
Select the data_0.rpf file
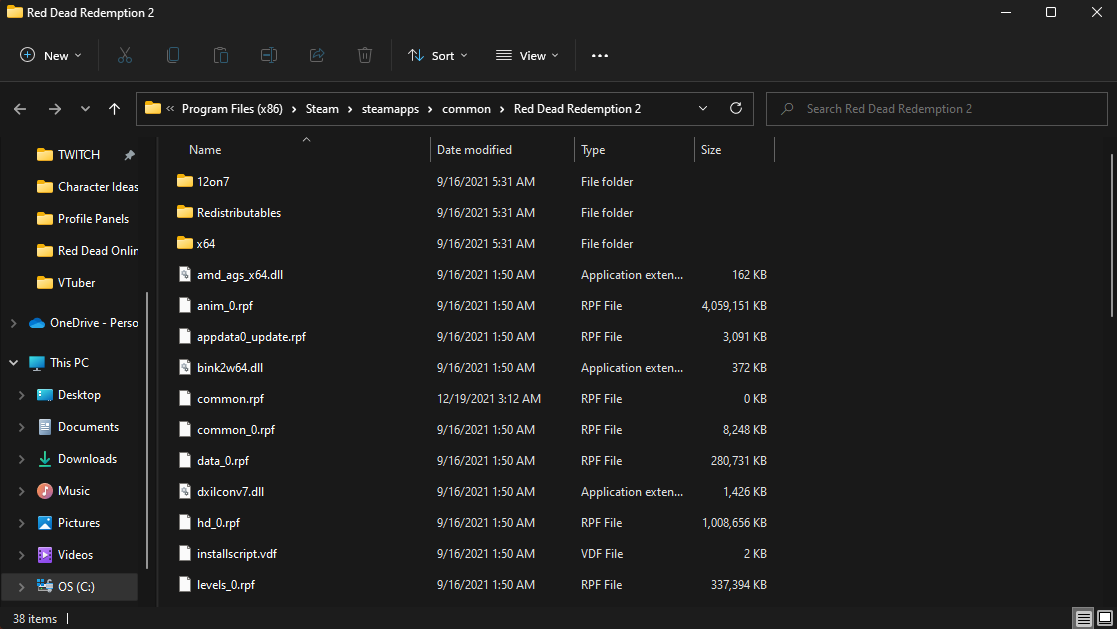point(223,461)
